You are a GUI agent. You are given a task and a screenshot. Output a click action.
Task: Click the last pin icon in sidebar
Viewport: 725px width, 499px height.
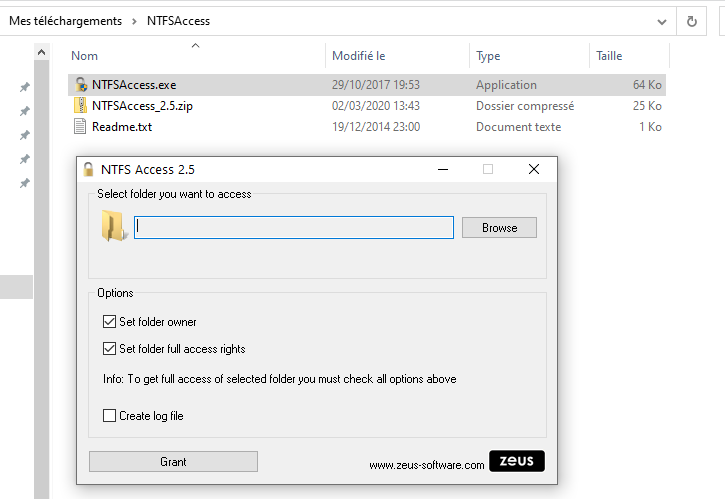(x=25, y=183)
